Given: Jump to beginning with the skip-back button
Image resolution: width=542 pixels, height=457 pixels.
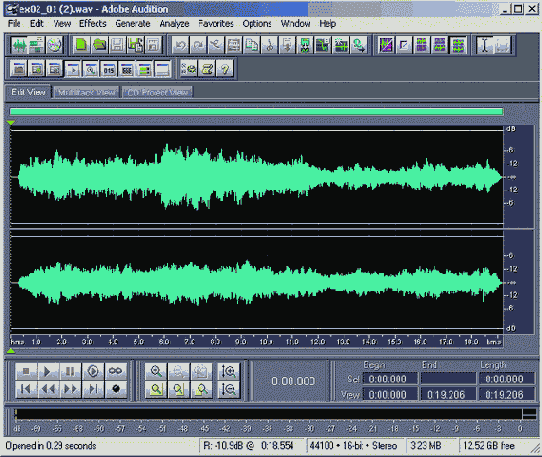Looking at the screenshot, I should [x=26, y=389].
